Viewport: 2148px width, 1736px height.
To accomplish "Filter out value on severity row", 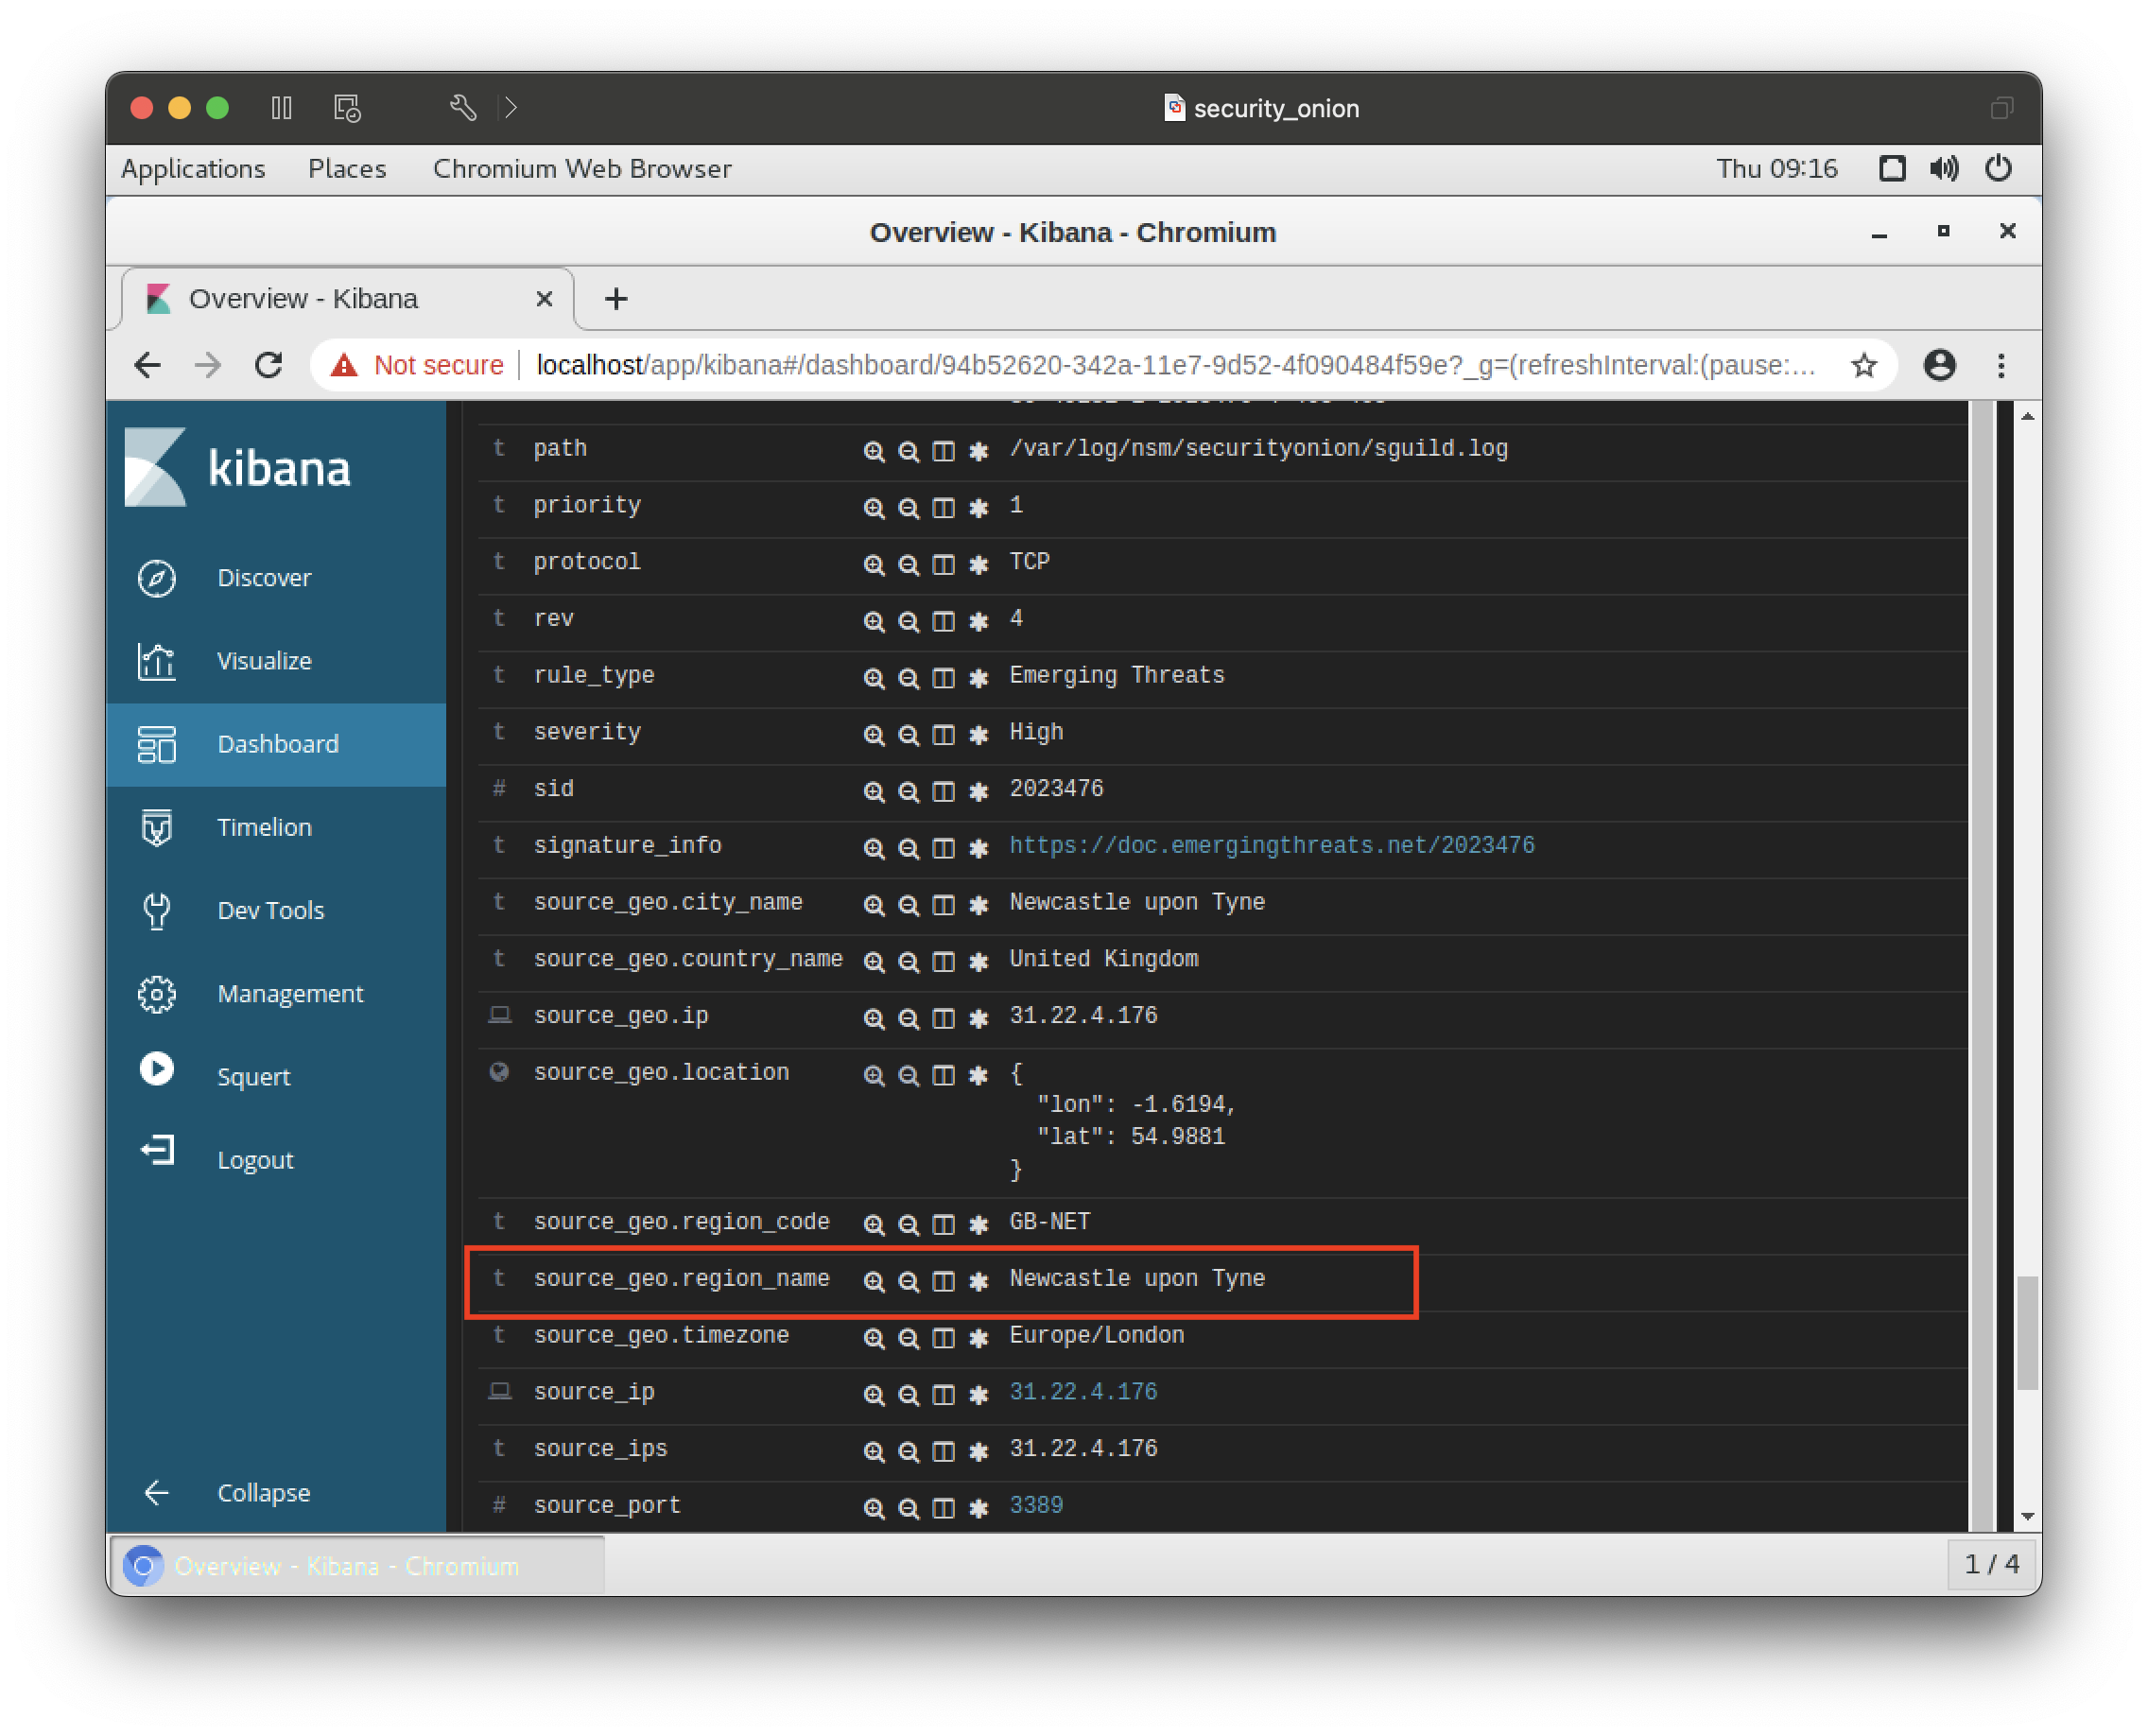I will pyautogui.click(x=908, y=735).
